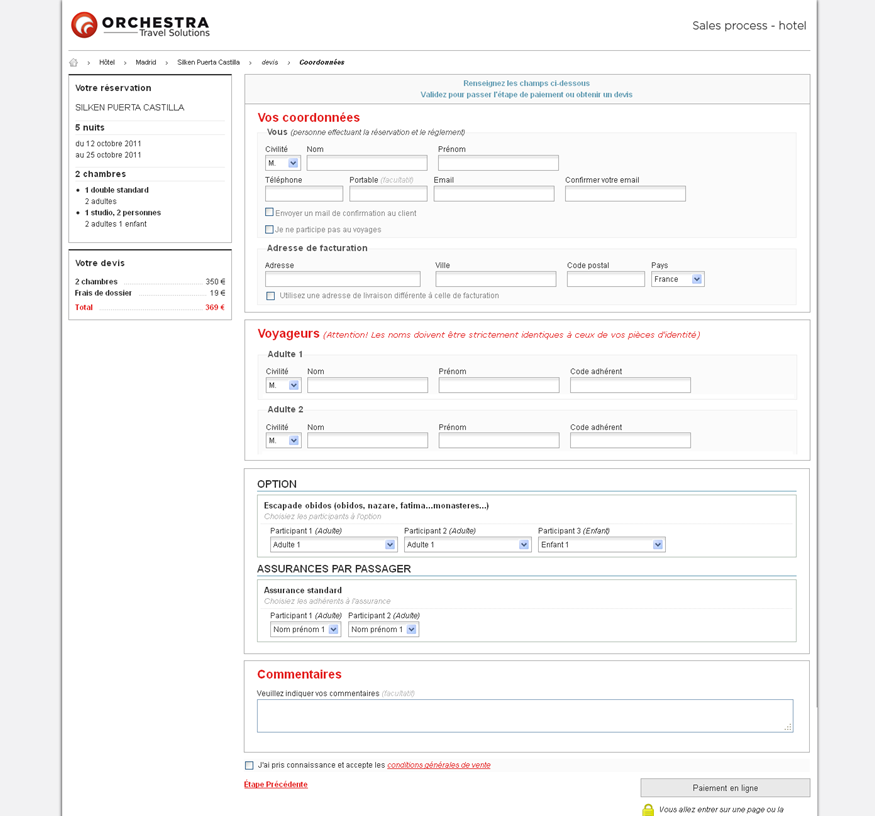Click the home icon in breadcrumb
The height and width of the screenshot is (816, 875).
(73, 63)
